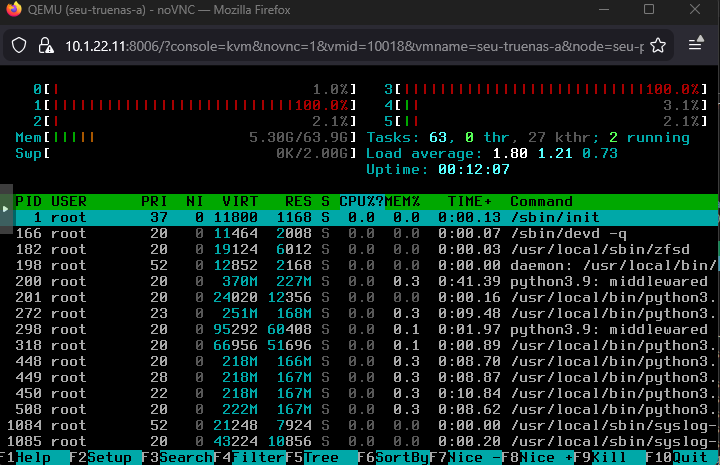Minimize the Firefox window

point(602,10)
